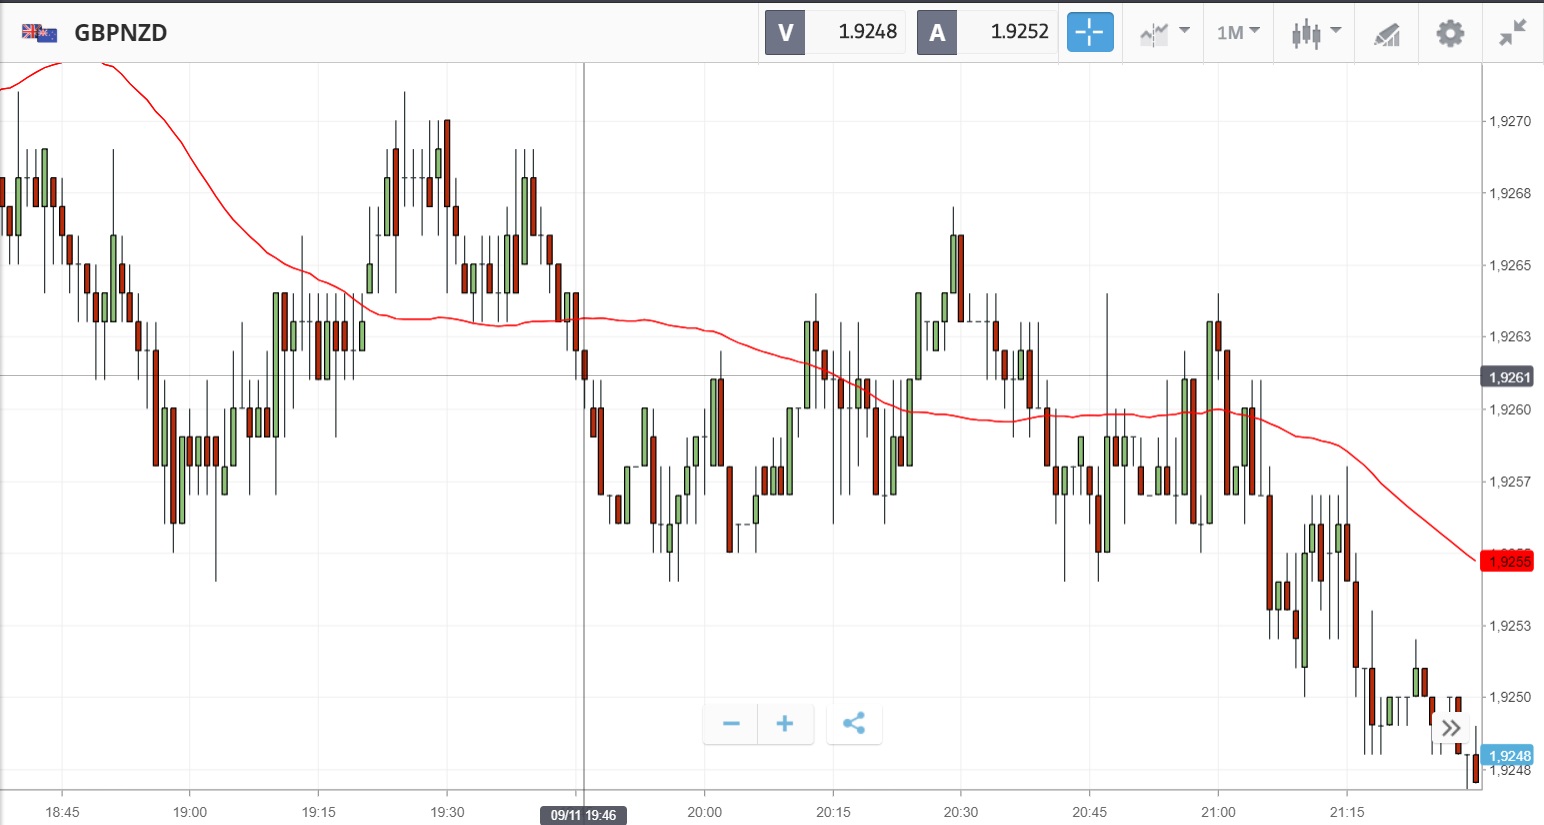Click the collapse chart arrows icon
The image size is (1544, 825).
pyautogui.click(x=1513, y=33)
